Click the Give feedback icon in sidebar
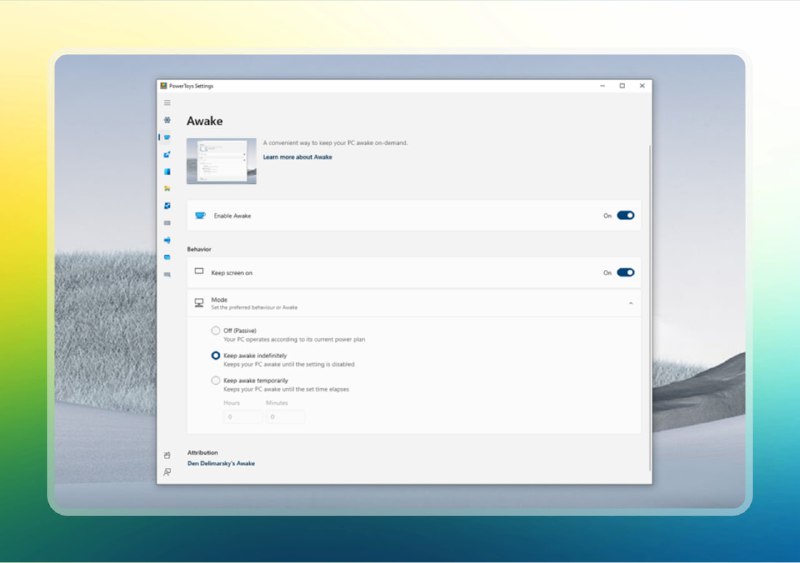The width and height of the screenshot is (800, 563). [x=167, y=472]
